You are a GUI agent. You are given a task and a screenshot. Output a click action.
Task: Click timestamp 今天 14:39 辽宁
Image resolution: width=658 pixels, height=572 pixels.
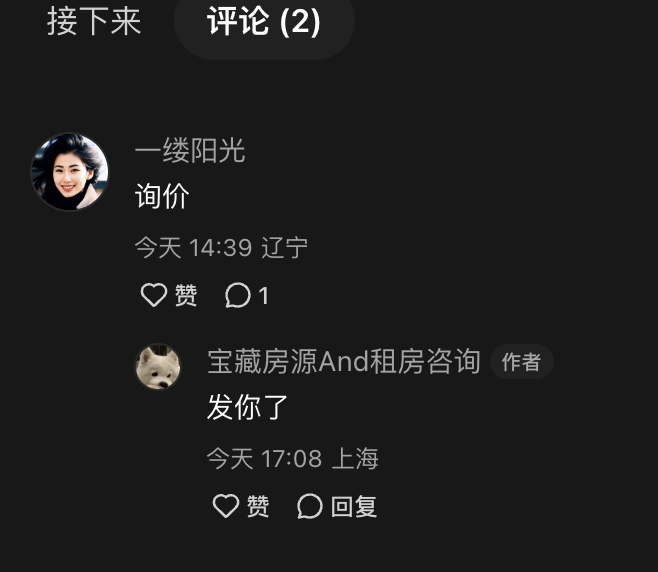coord(221,247)
